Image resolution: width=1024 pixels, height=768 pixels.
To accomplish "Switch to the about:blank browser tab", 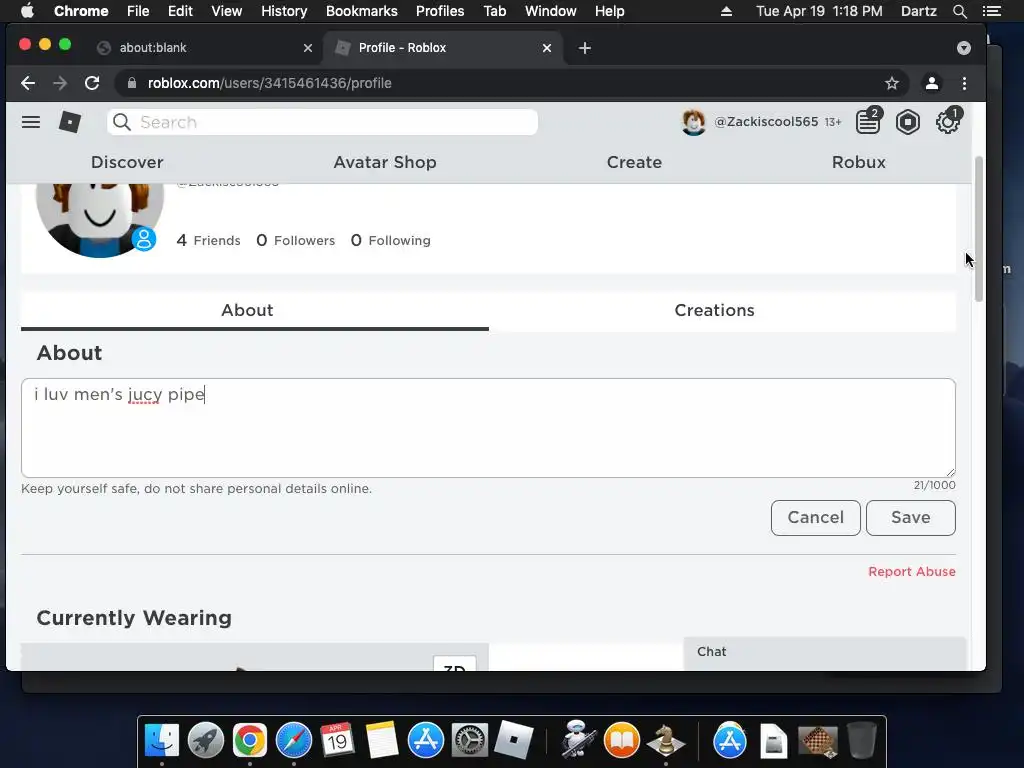I will pyautogui.click(x=204, y=48).
